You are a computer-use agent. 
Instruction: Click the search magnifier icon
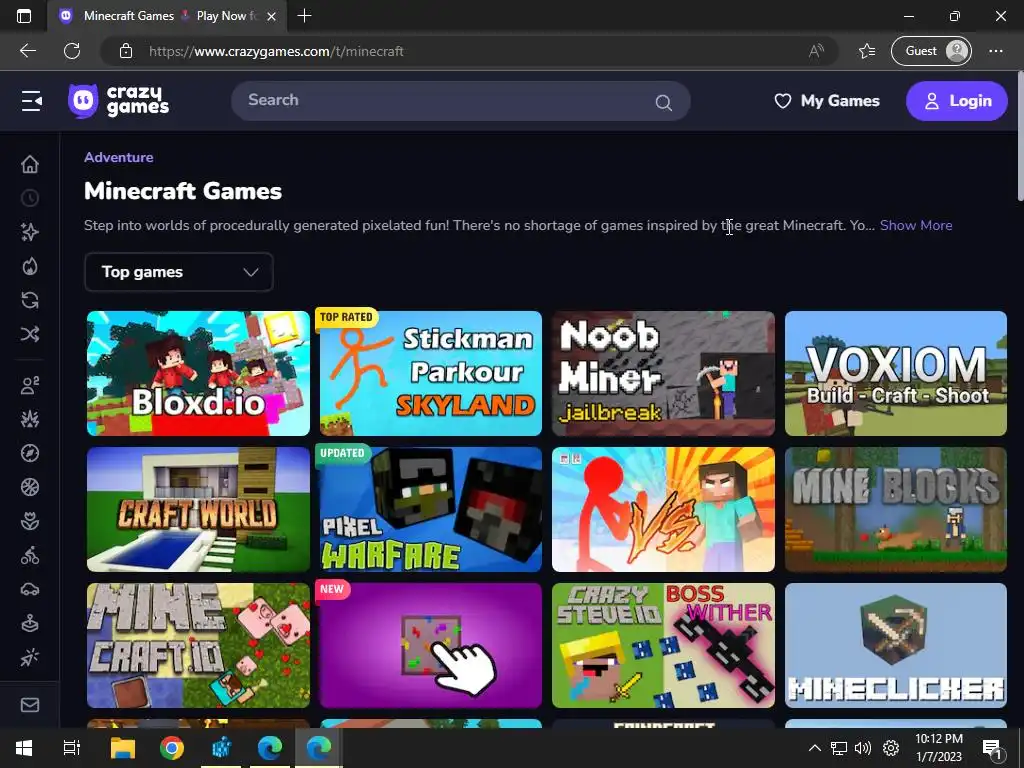[664, 103]
